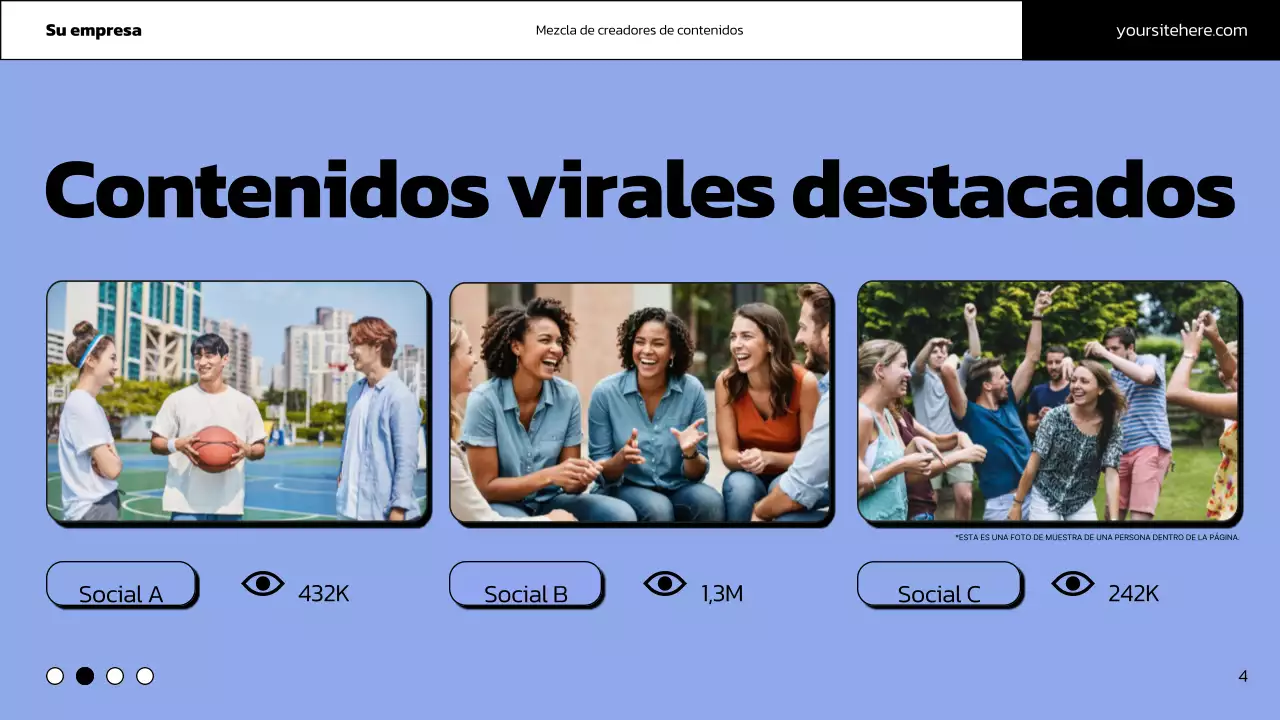The image size is (1280, 720).
Task: Open the outdoor party photo under Social C
Action: point(1049,402)
